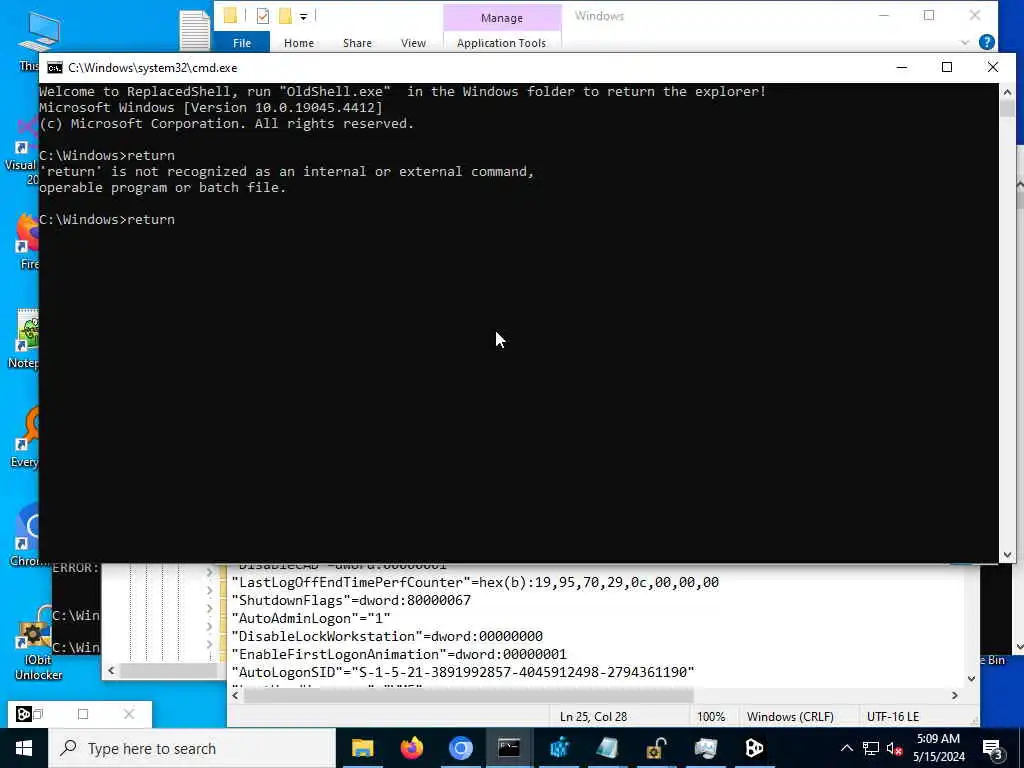Click taskbar icon left of the Unity-style icon

coord(706,748)
